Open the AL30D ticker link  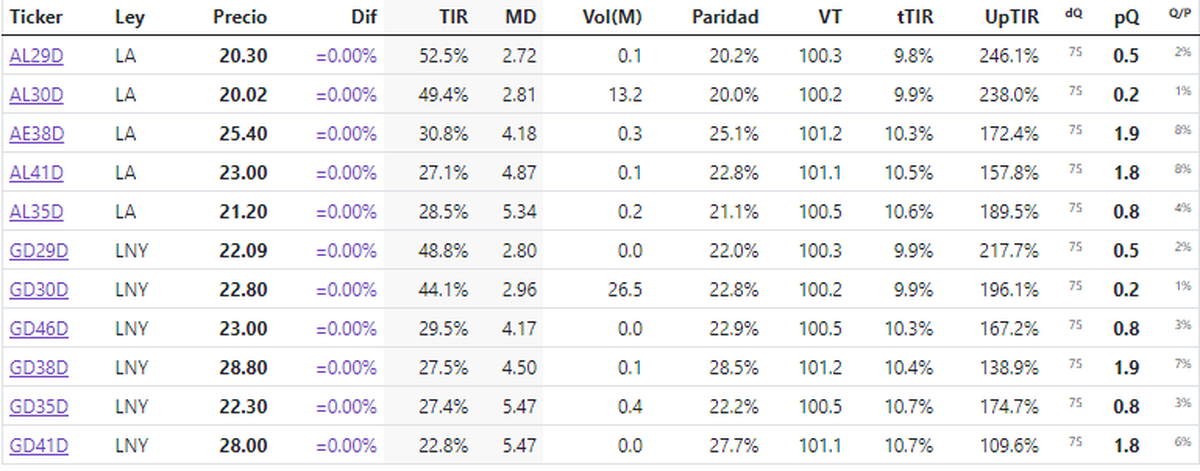pos(36,95)
